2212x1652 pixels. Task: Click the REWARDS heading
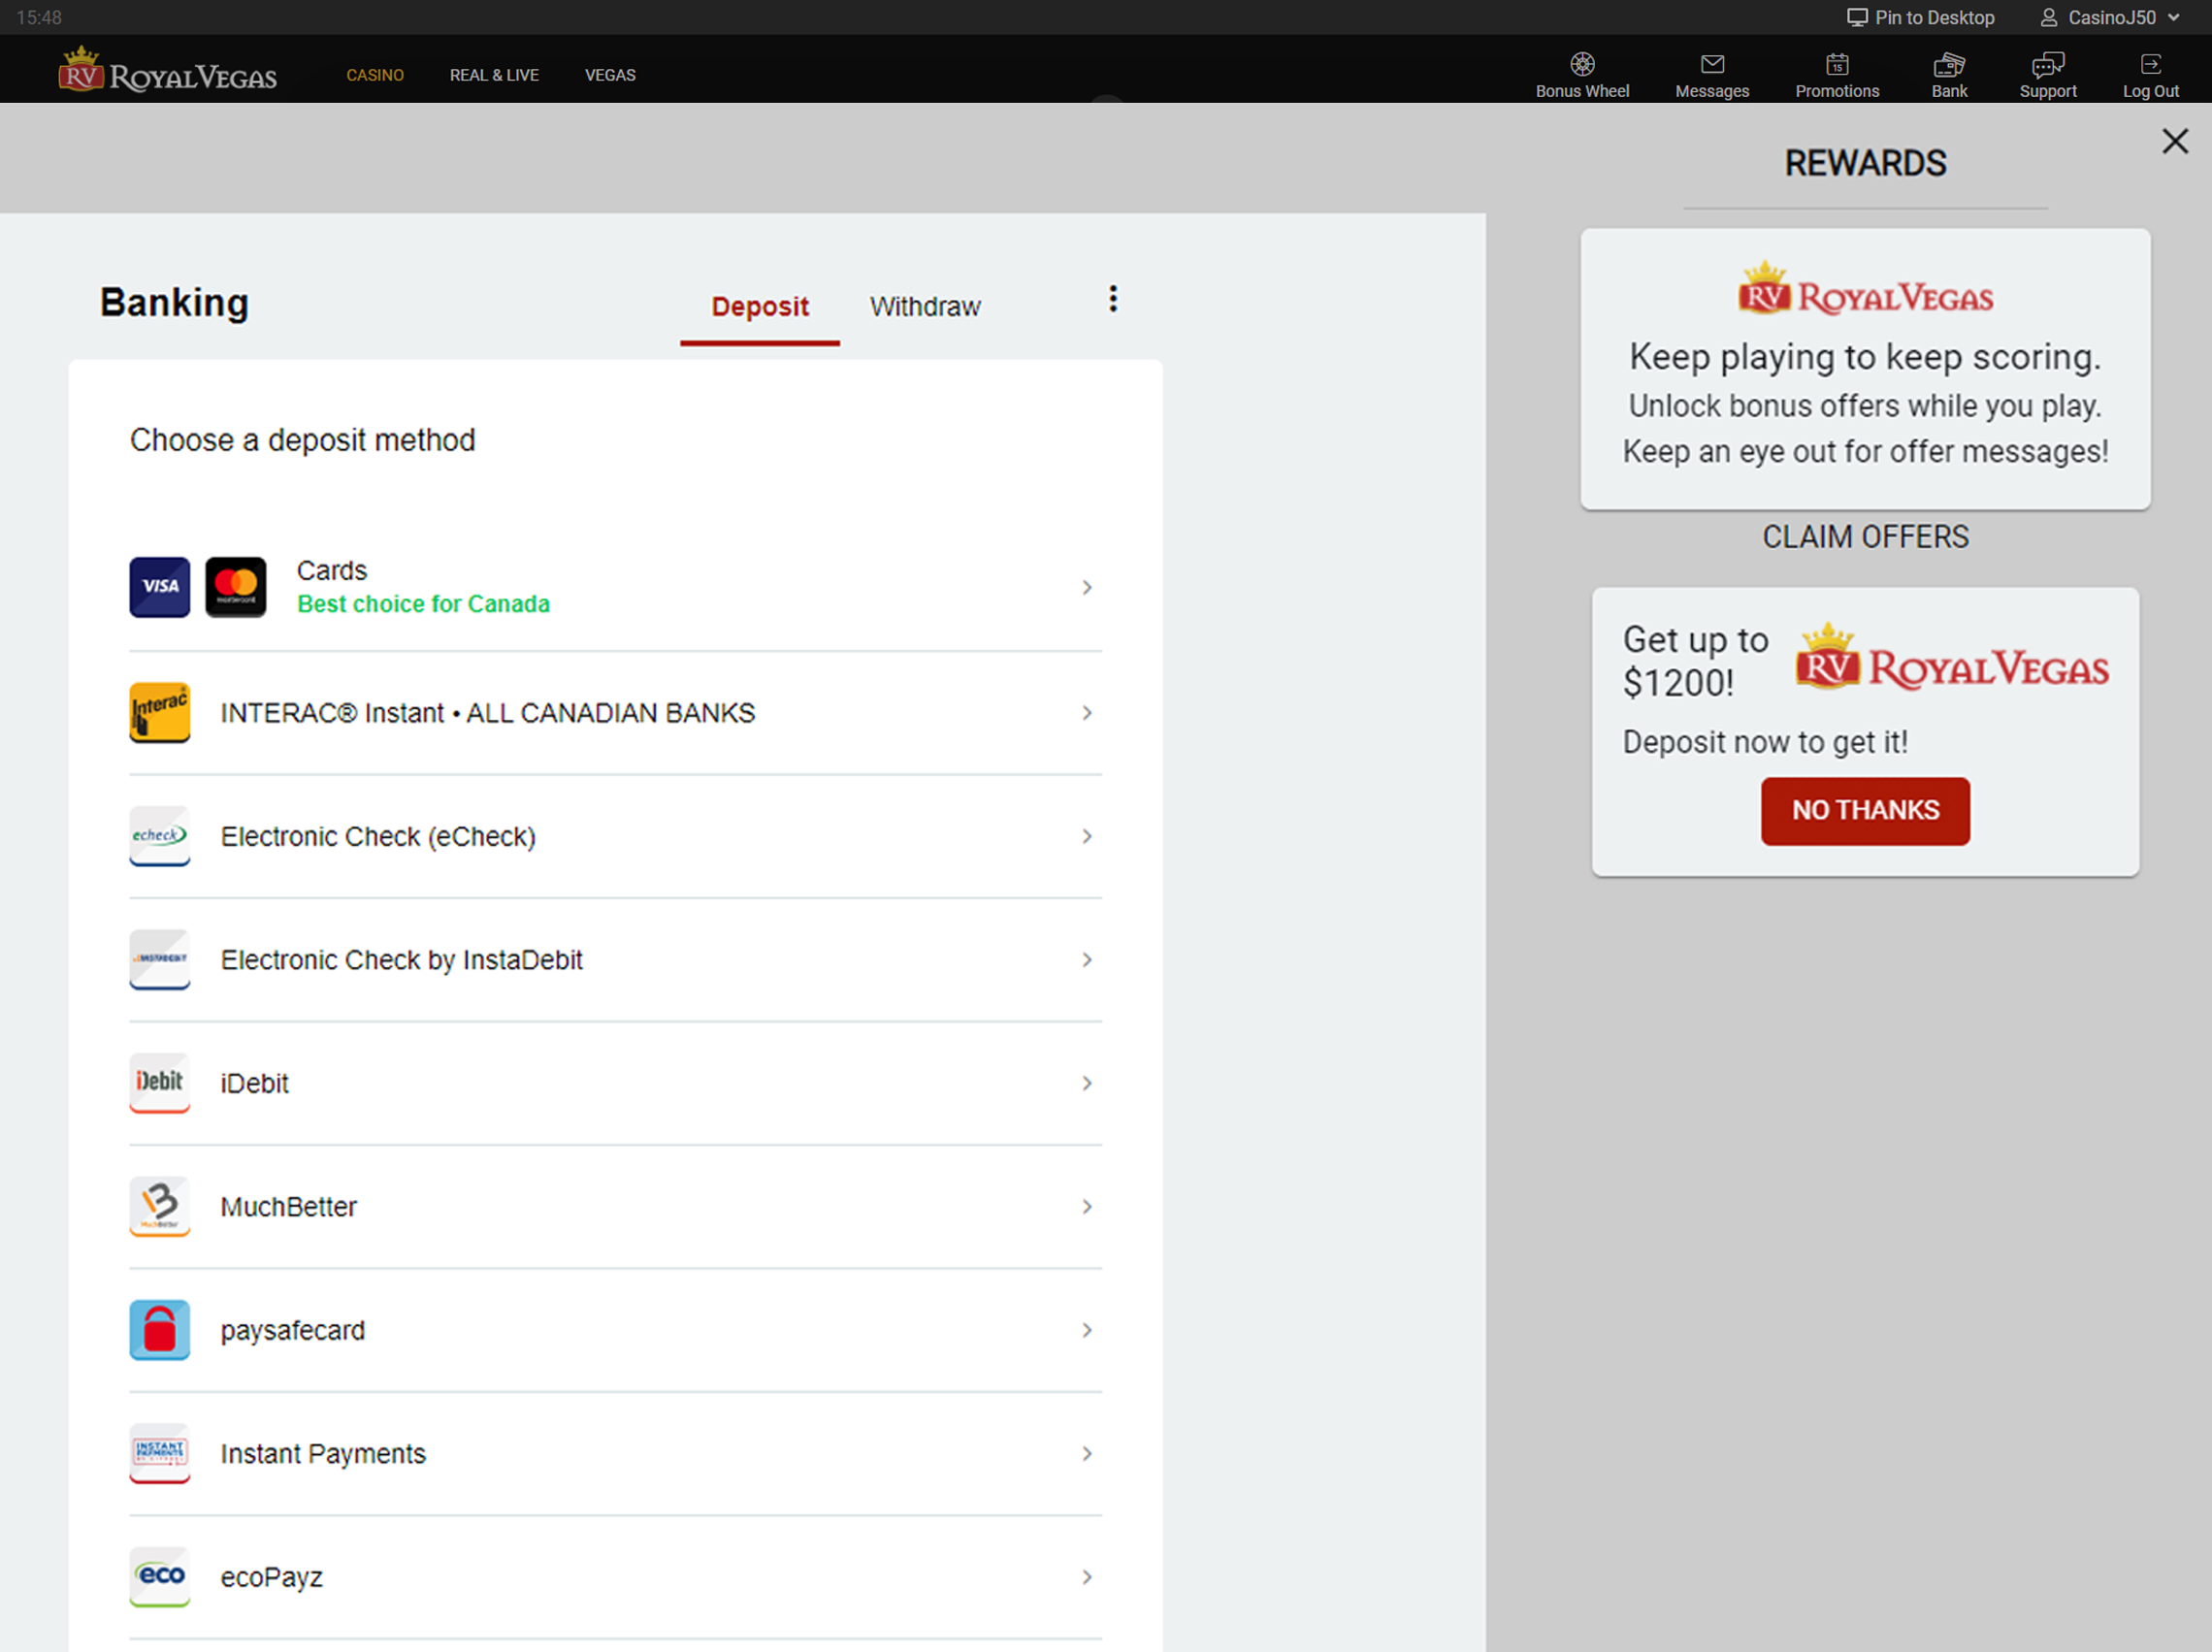1865,163
